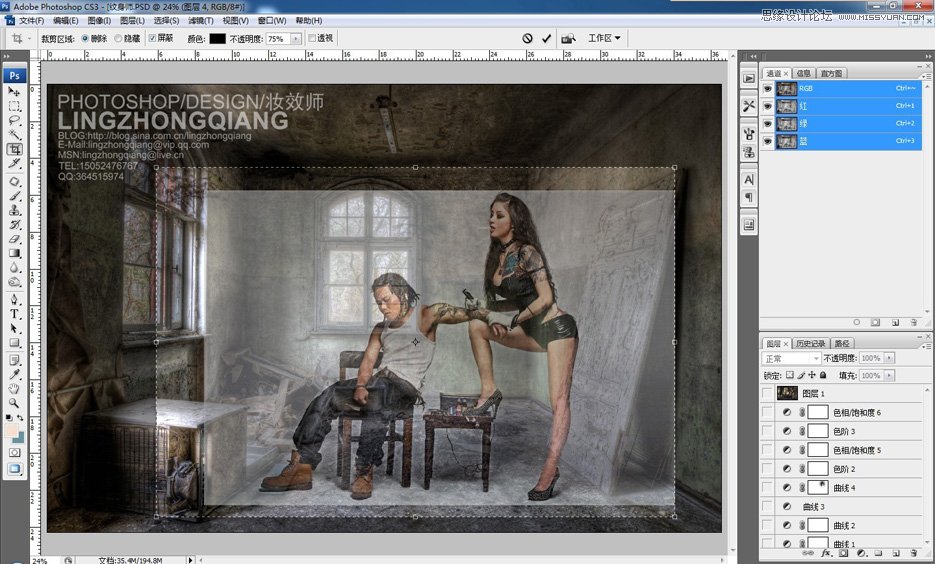Viewport: 935px width, 564px height.
Task: Select the Magic Wand tool
Action: coord(15,134)
